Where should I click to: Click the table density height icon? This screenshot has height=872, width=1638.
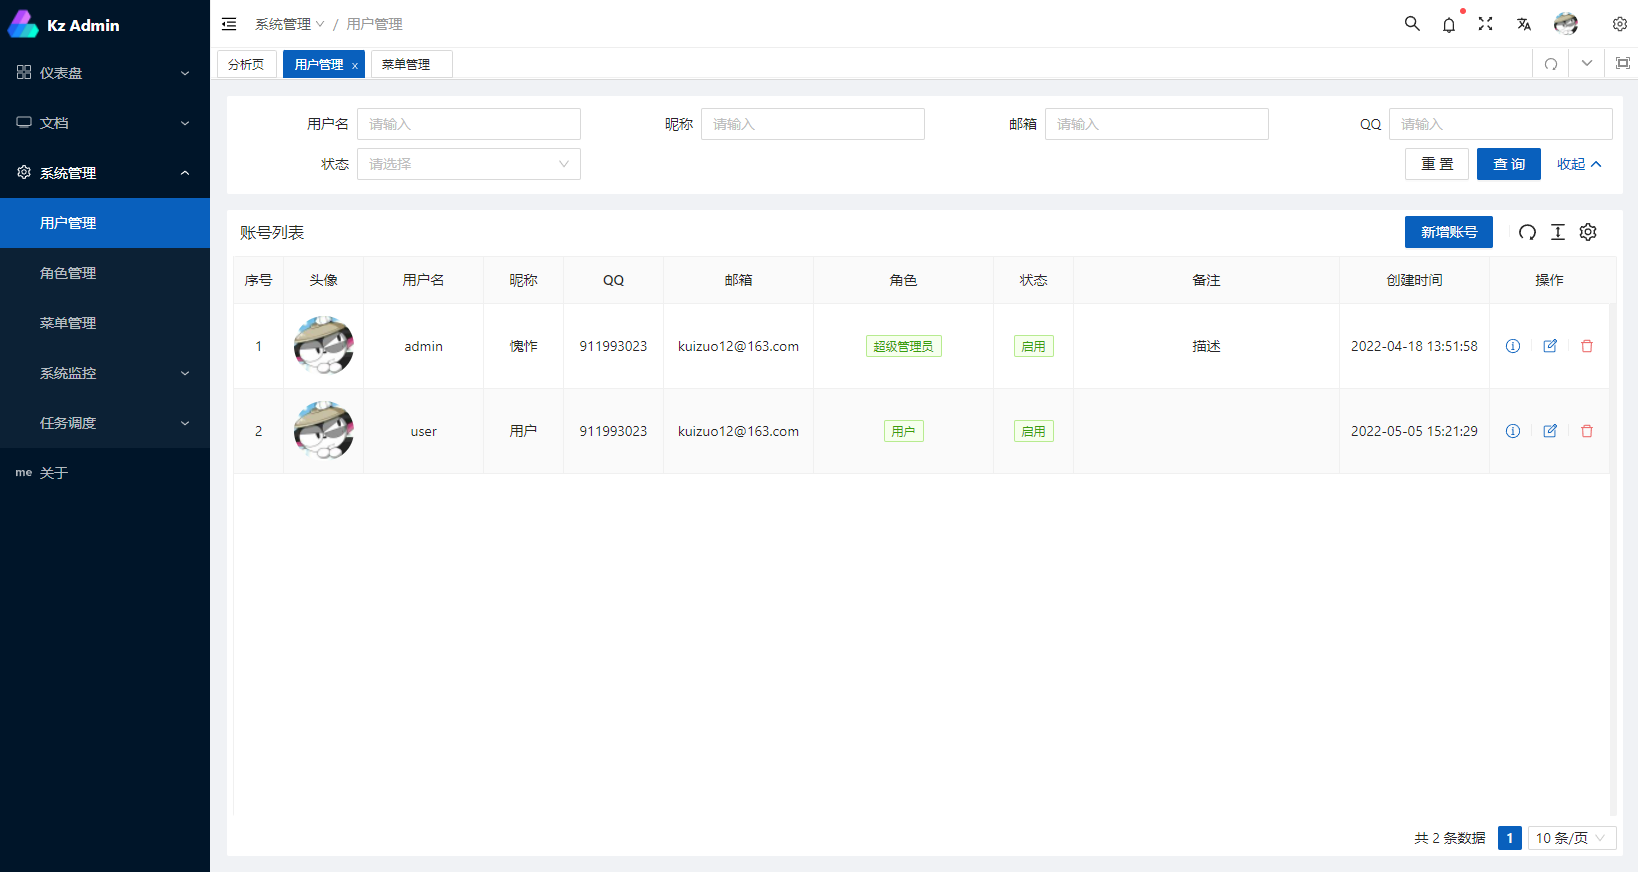1558,232
